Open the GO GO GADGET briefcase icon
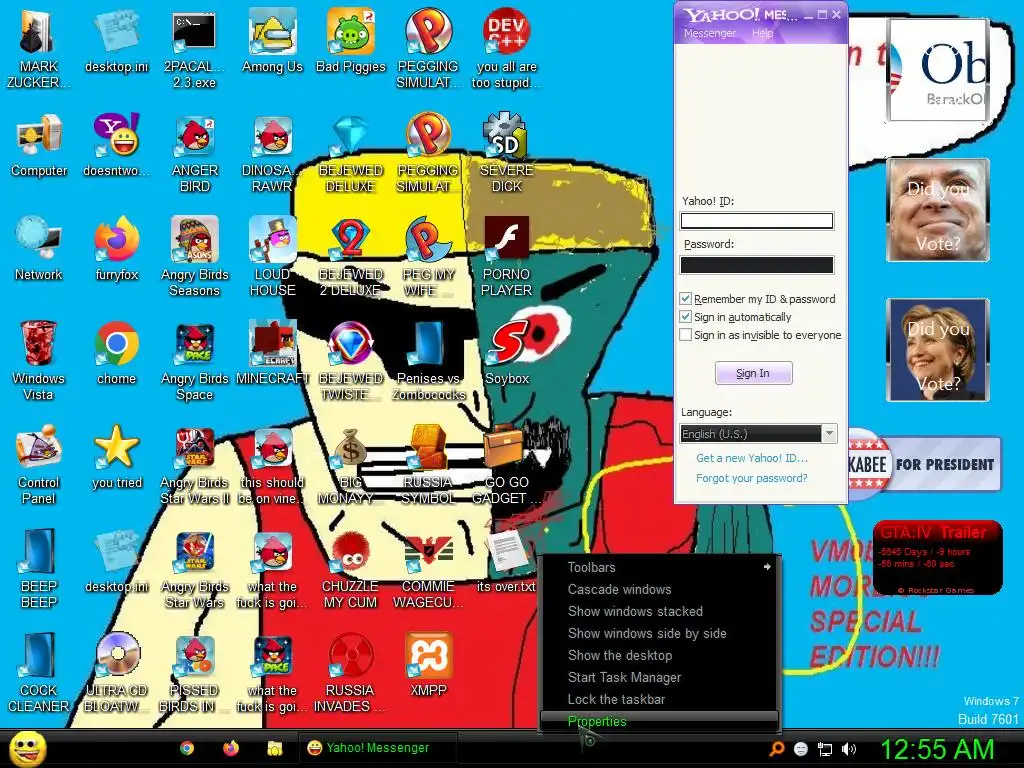The image size is (1024, 768). 507,464
